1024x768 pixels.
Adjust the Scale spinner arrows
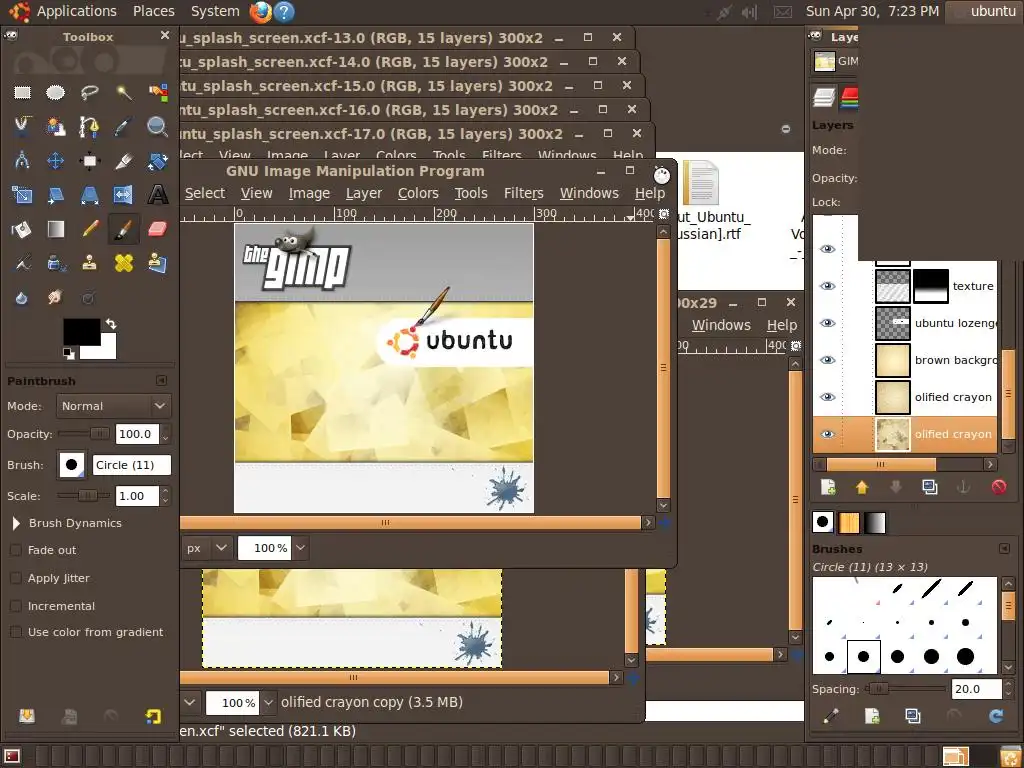click(x=165, y=496)
